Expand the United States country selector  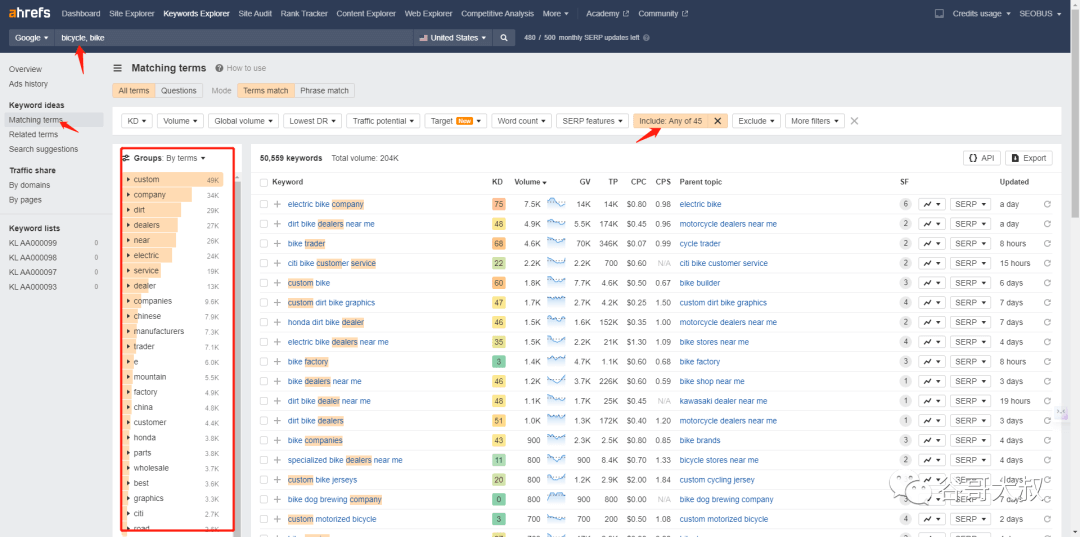coord(453,38)
